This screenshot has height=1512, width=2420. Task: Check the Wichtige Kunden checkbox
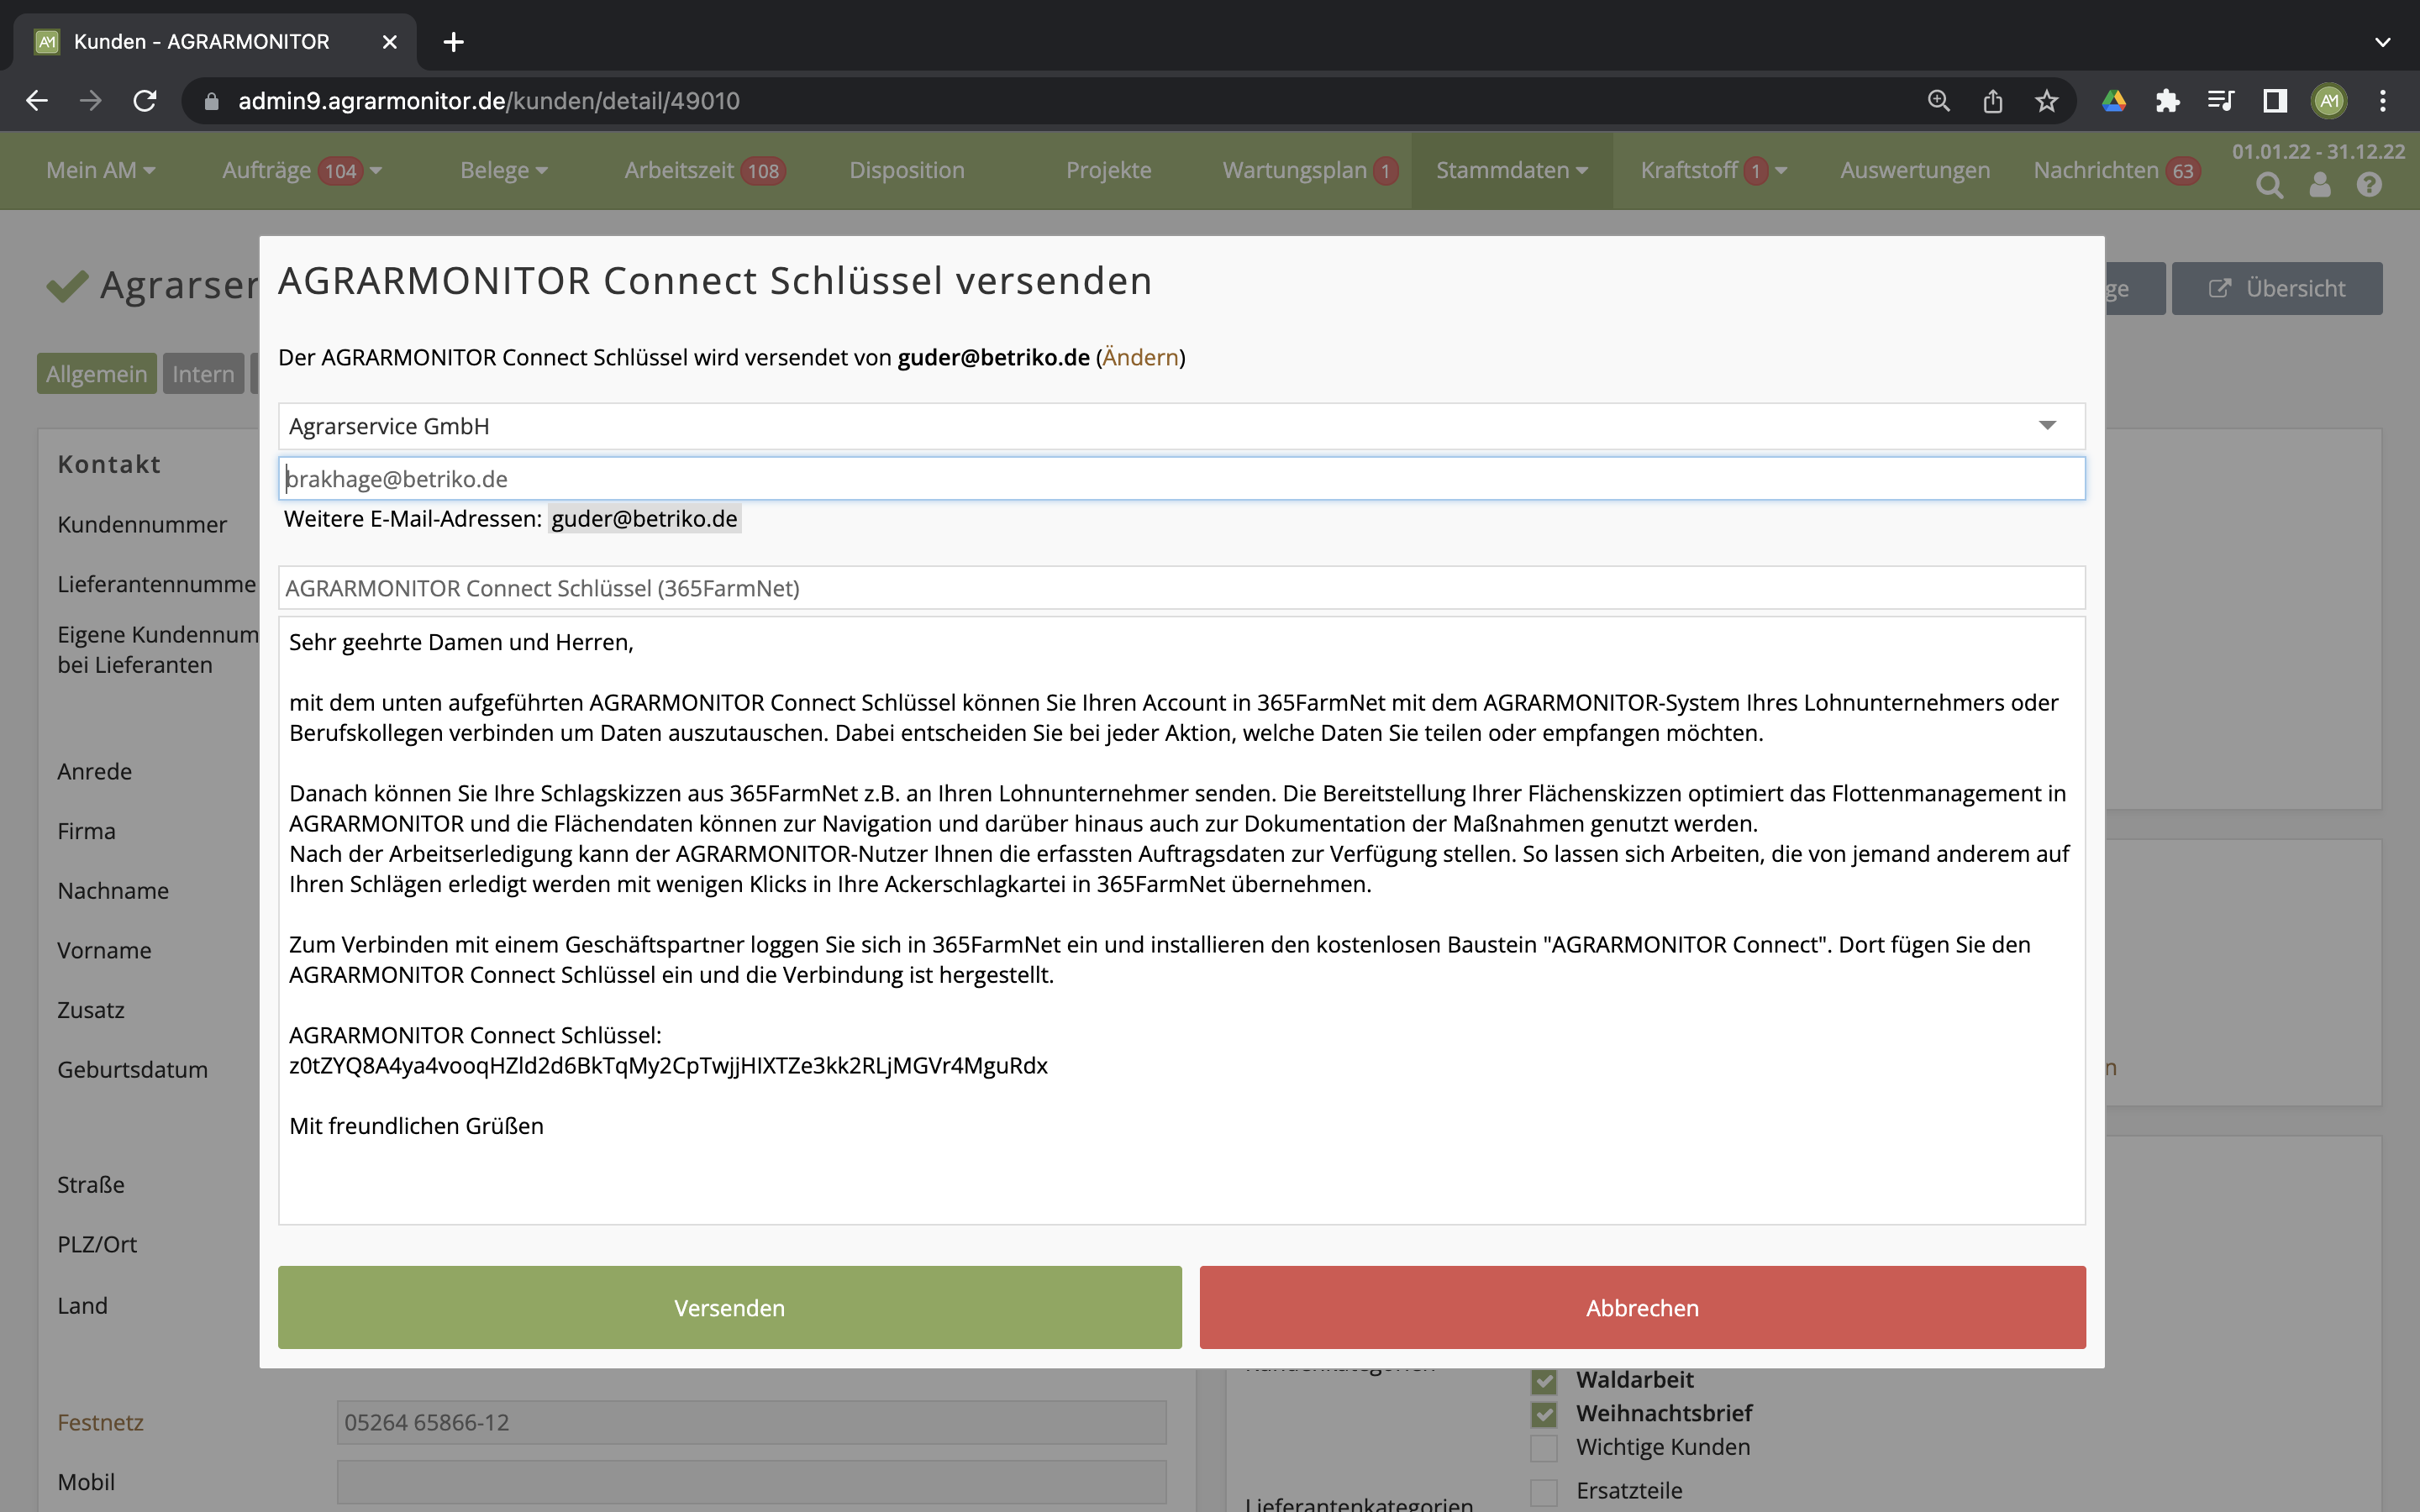click(1544, 1448)
